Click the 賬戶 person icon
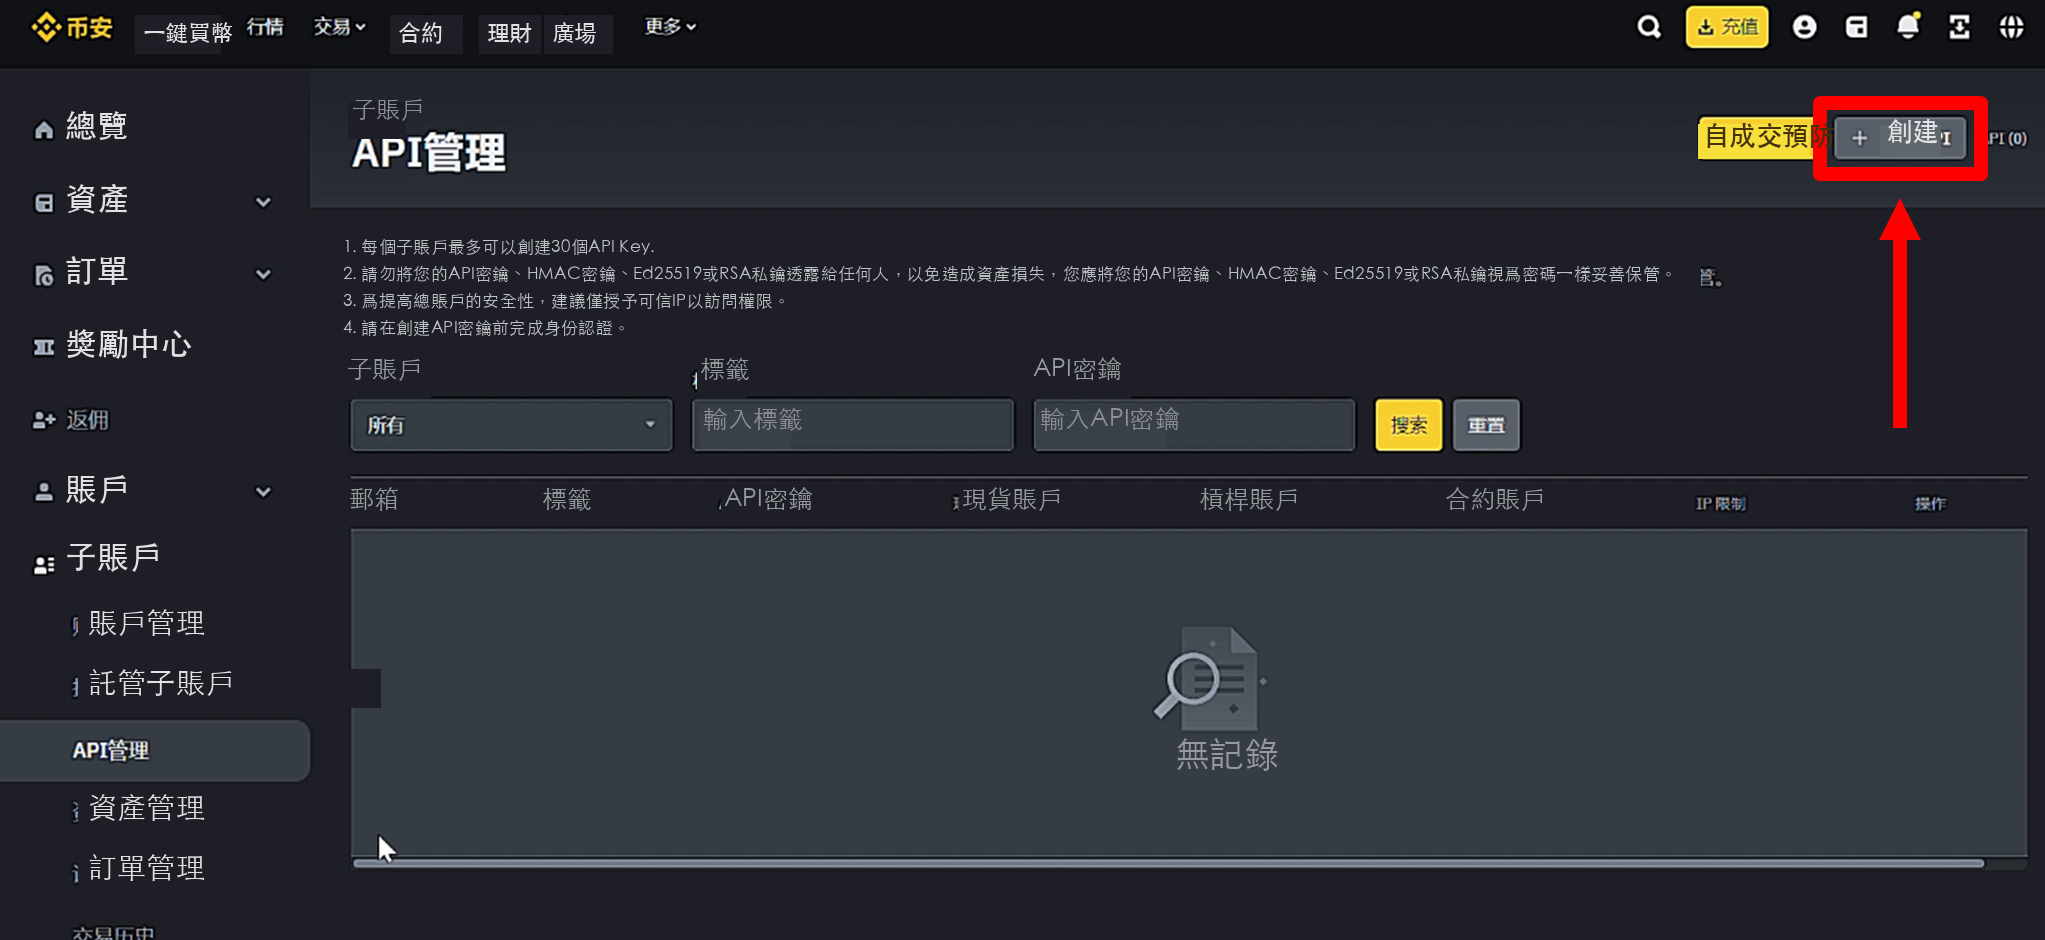Viewport: 2045px width, 940px height. 44,492
